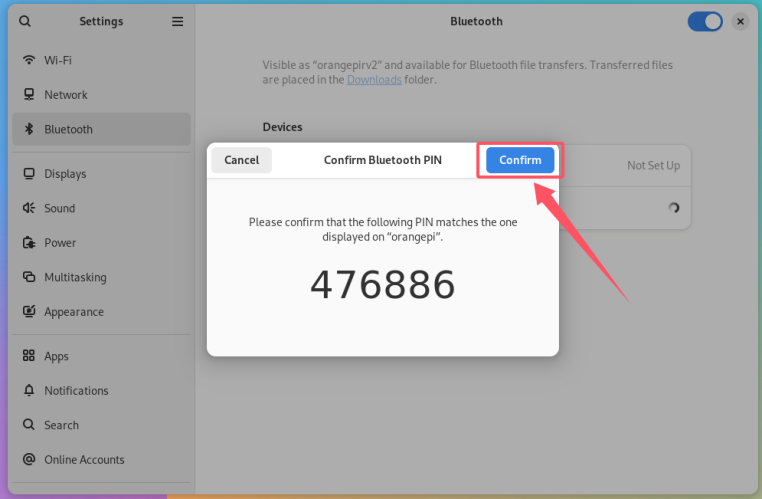Click the Devices section heading
Image resolution: width=762 pixels, height=499 pixels.
pos(282,127)
